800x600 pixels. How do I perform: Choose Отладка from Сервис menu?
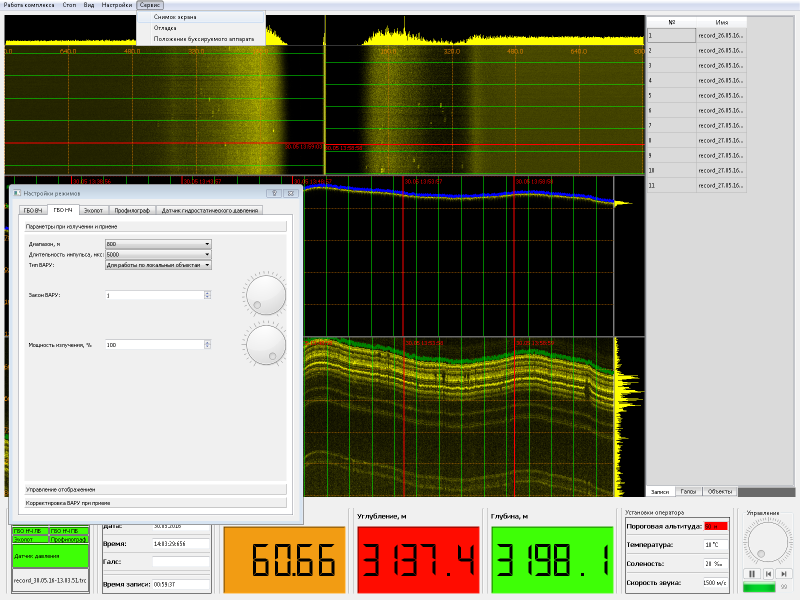tap(201, 28)
